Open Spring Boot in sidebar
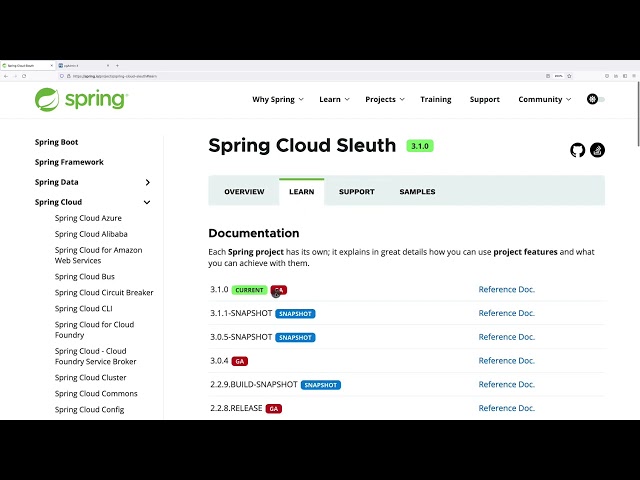640x480 pixels. click(x=56, y=142)
